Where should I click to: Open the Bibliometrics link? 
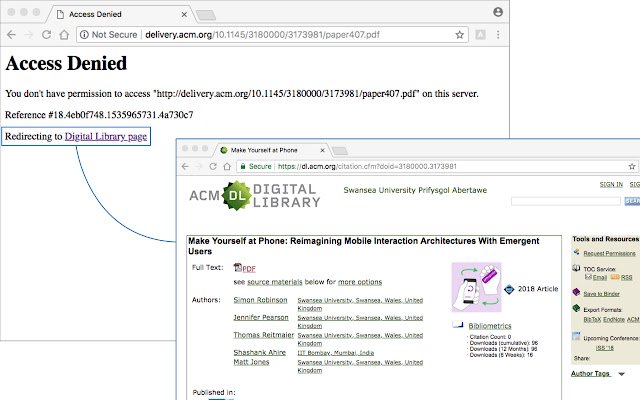coord(490,326)
